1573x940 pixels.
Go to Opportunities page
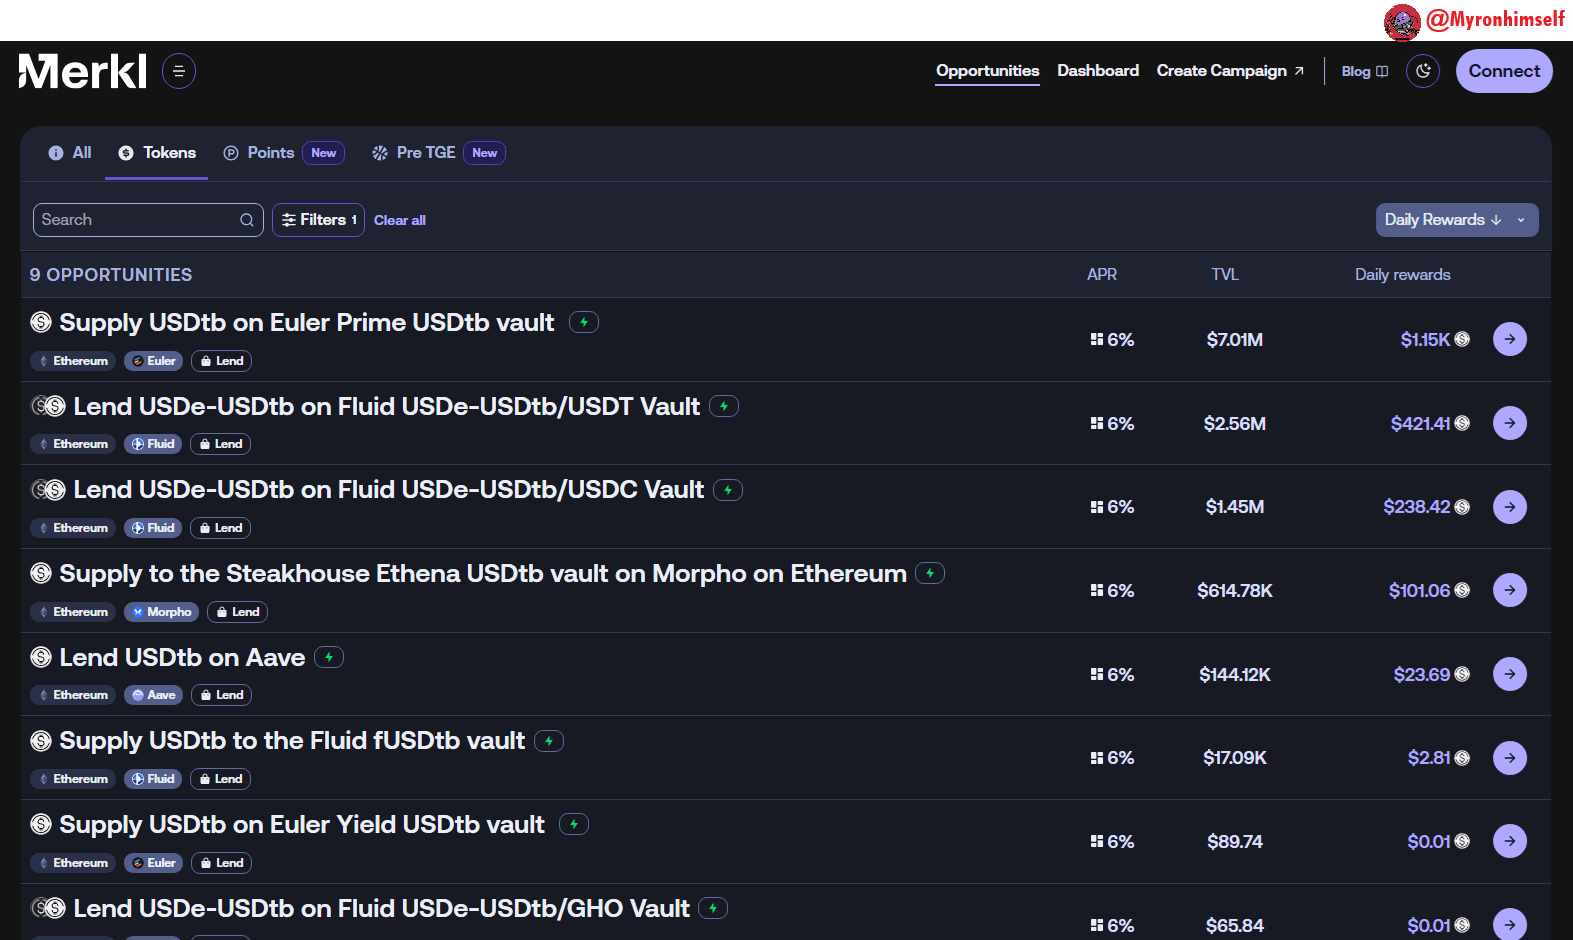coord(987,71)
